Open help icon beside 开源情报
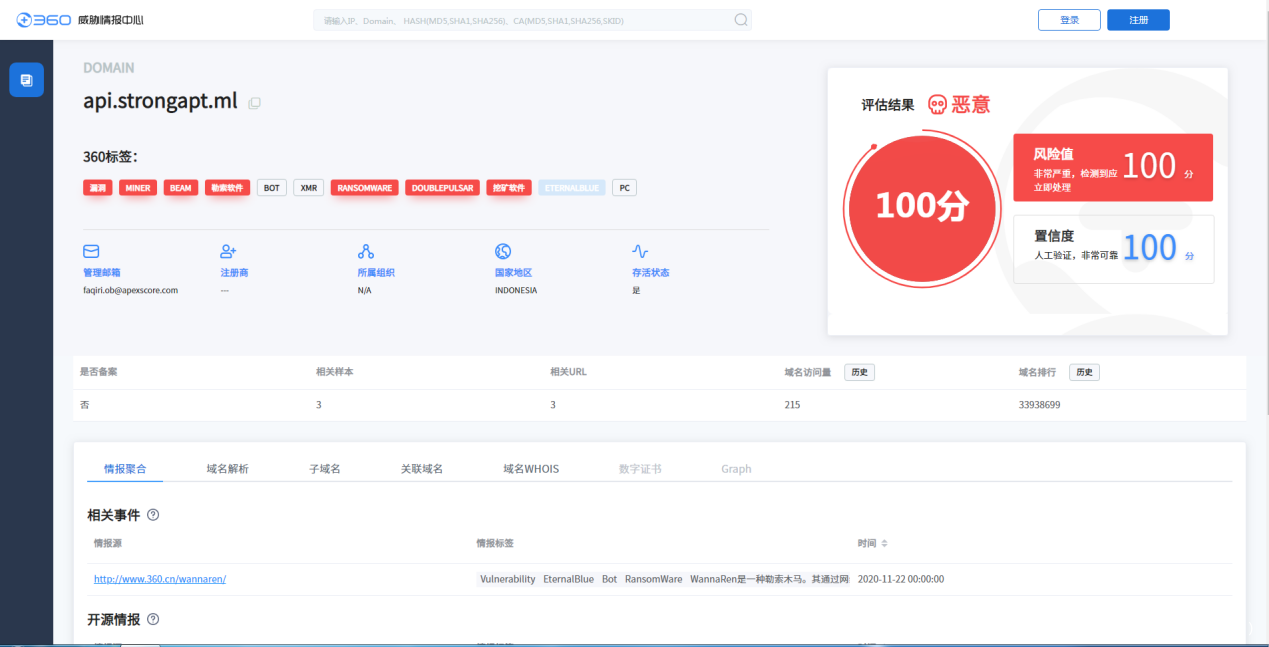The image size is (1269, 647). pyautogui.click(x=153, y=619)
